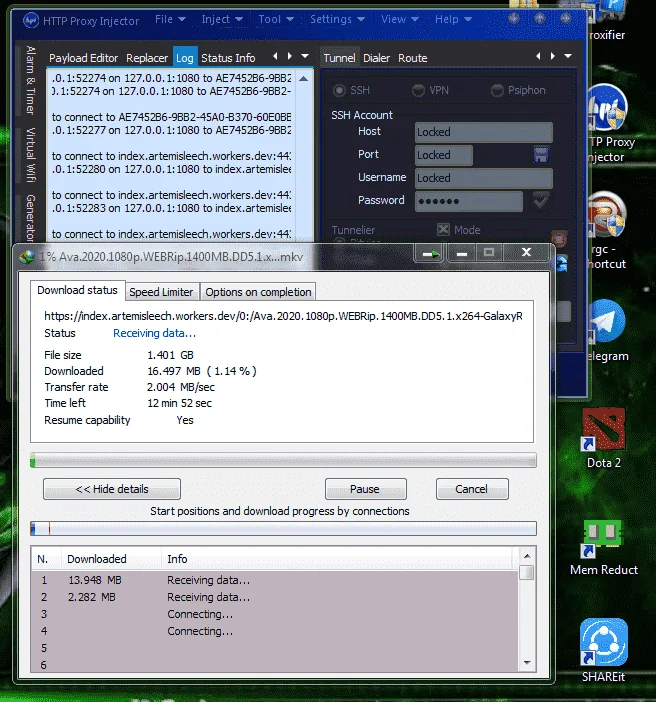Screen dimensions: 656x702
Task: Open Mem Reduct desktop shortcut
Action: click(604, 547)
